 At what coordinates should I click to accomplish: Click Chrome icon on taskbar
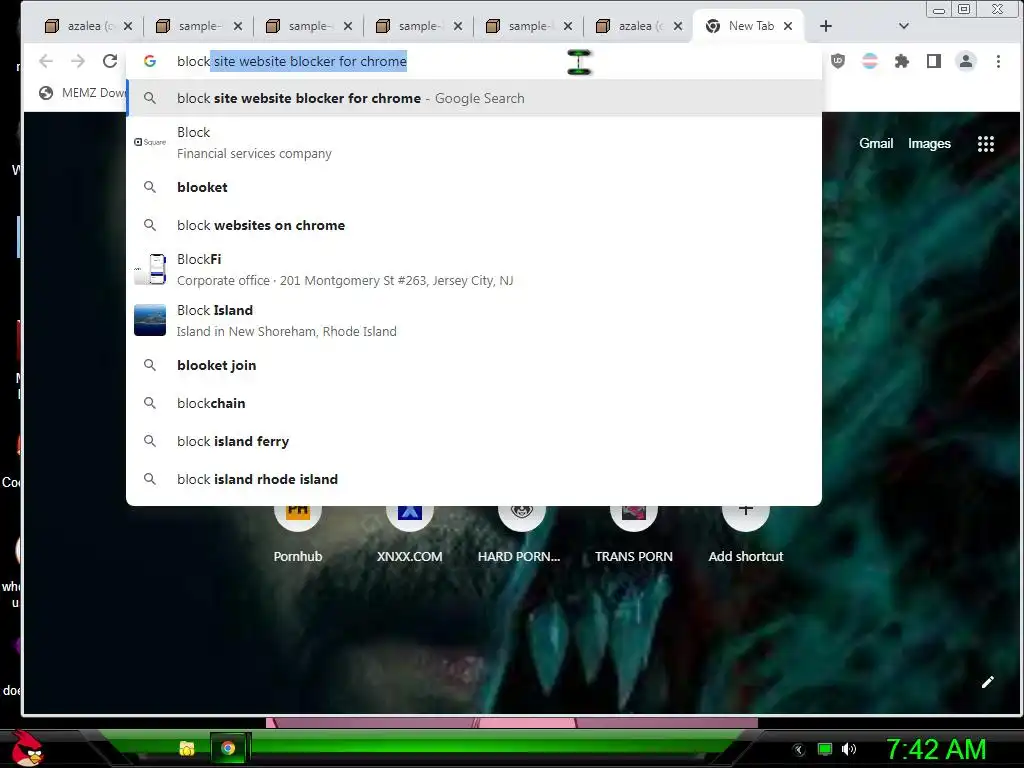click(x=228, y=748)
